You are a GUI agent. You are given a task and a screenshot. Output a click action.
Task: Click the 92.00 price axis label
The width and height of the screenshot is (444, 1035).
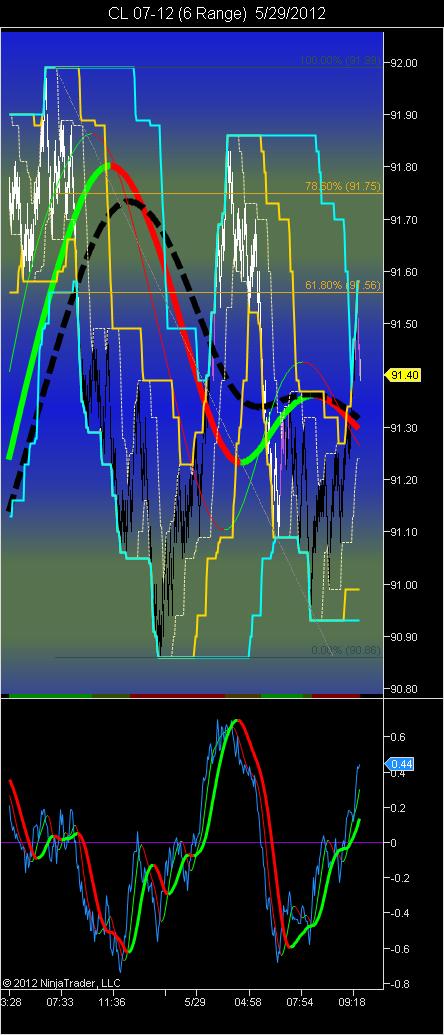(403, 63)
